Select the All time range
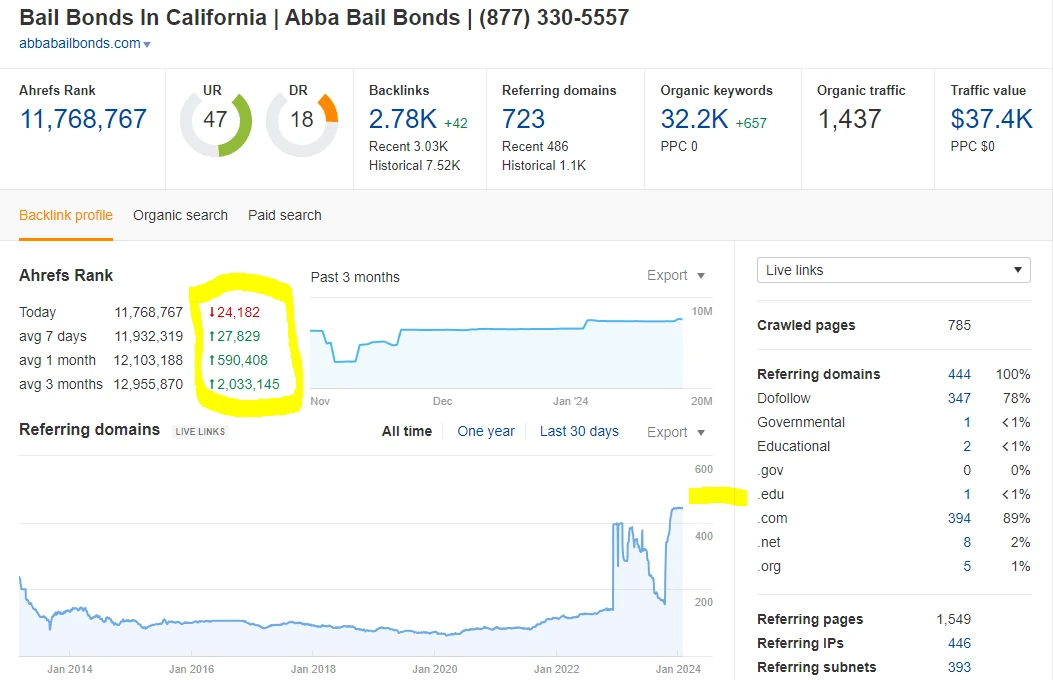The image size is (1053, 680). pyautogui.click(x=407, y=432)
